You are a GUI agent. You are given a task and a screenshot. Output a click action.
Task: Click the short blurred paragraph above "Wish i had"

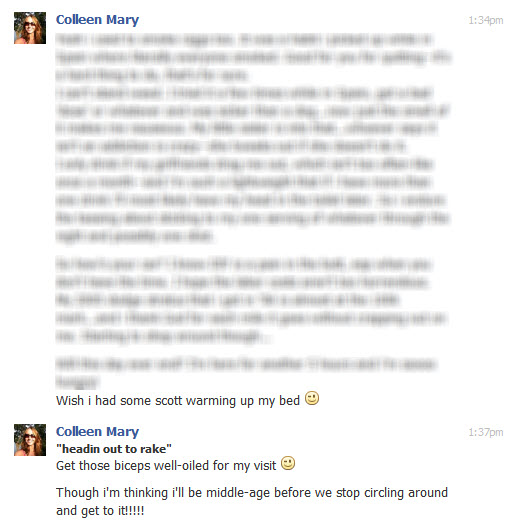point(247,372)
